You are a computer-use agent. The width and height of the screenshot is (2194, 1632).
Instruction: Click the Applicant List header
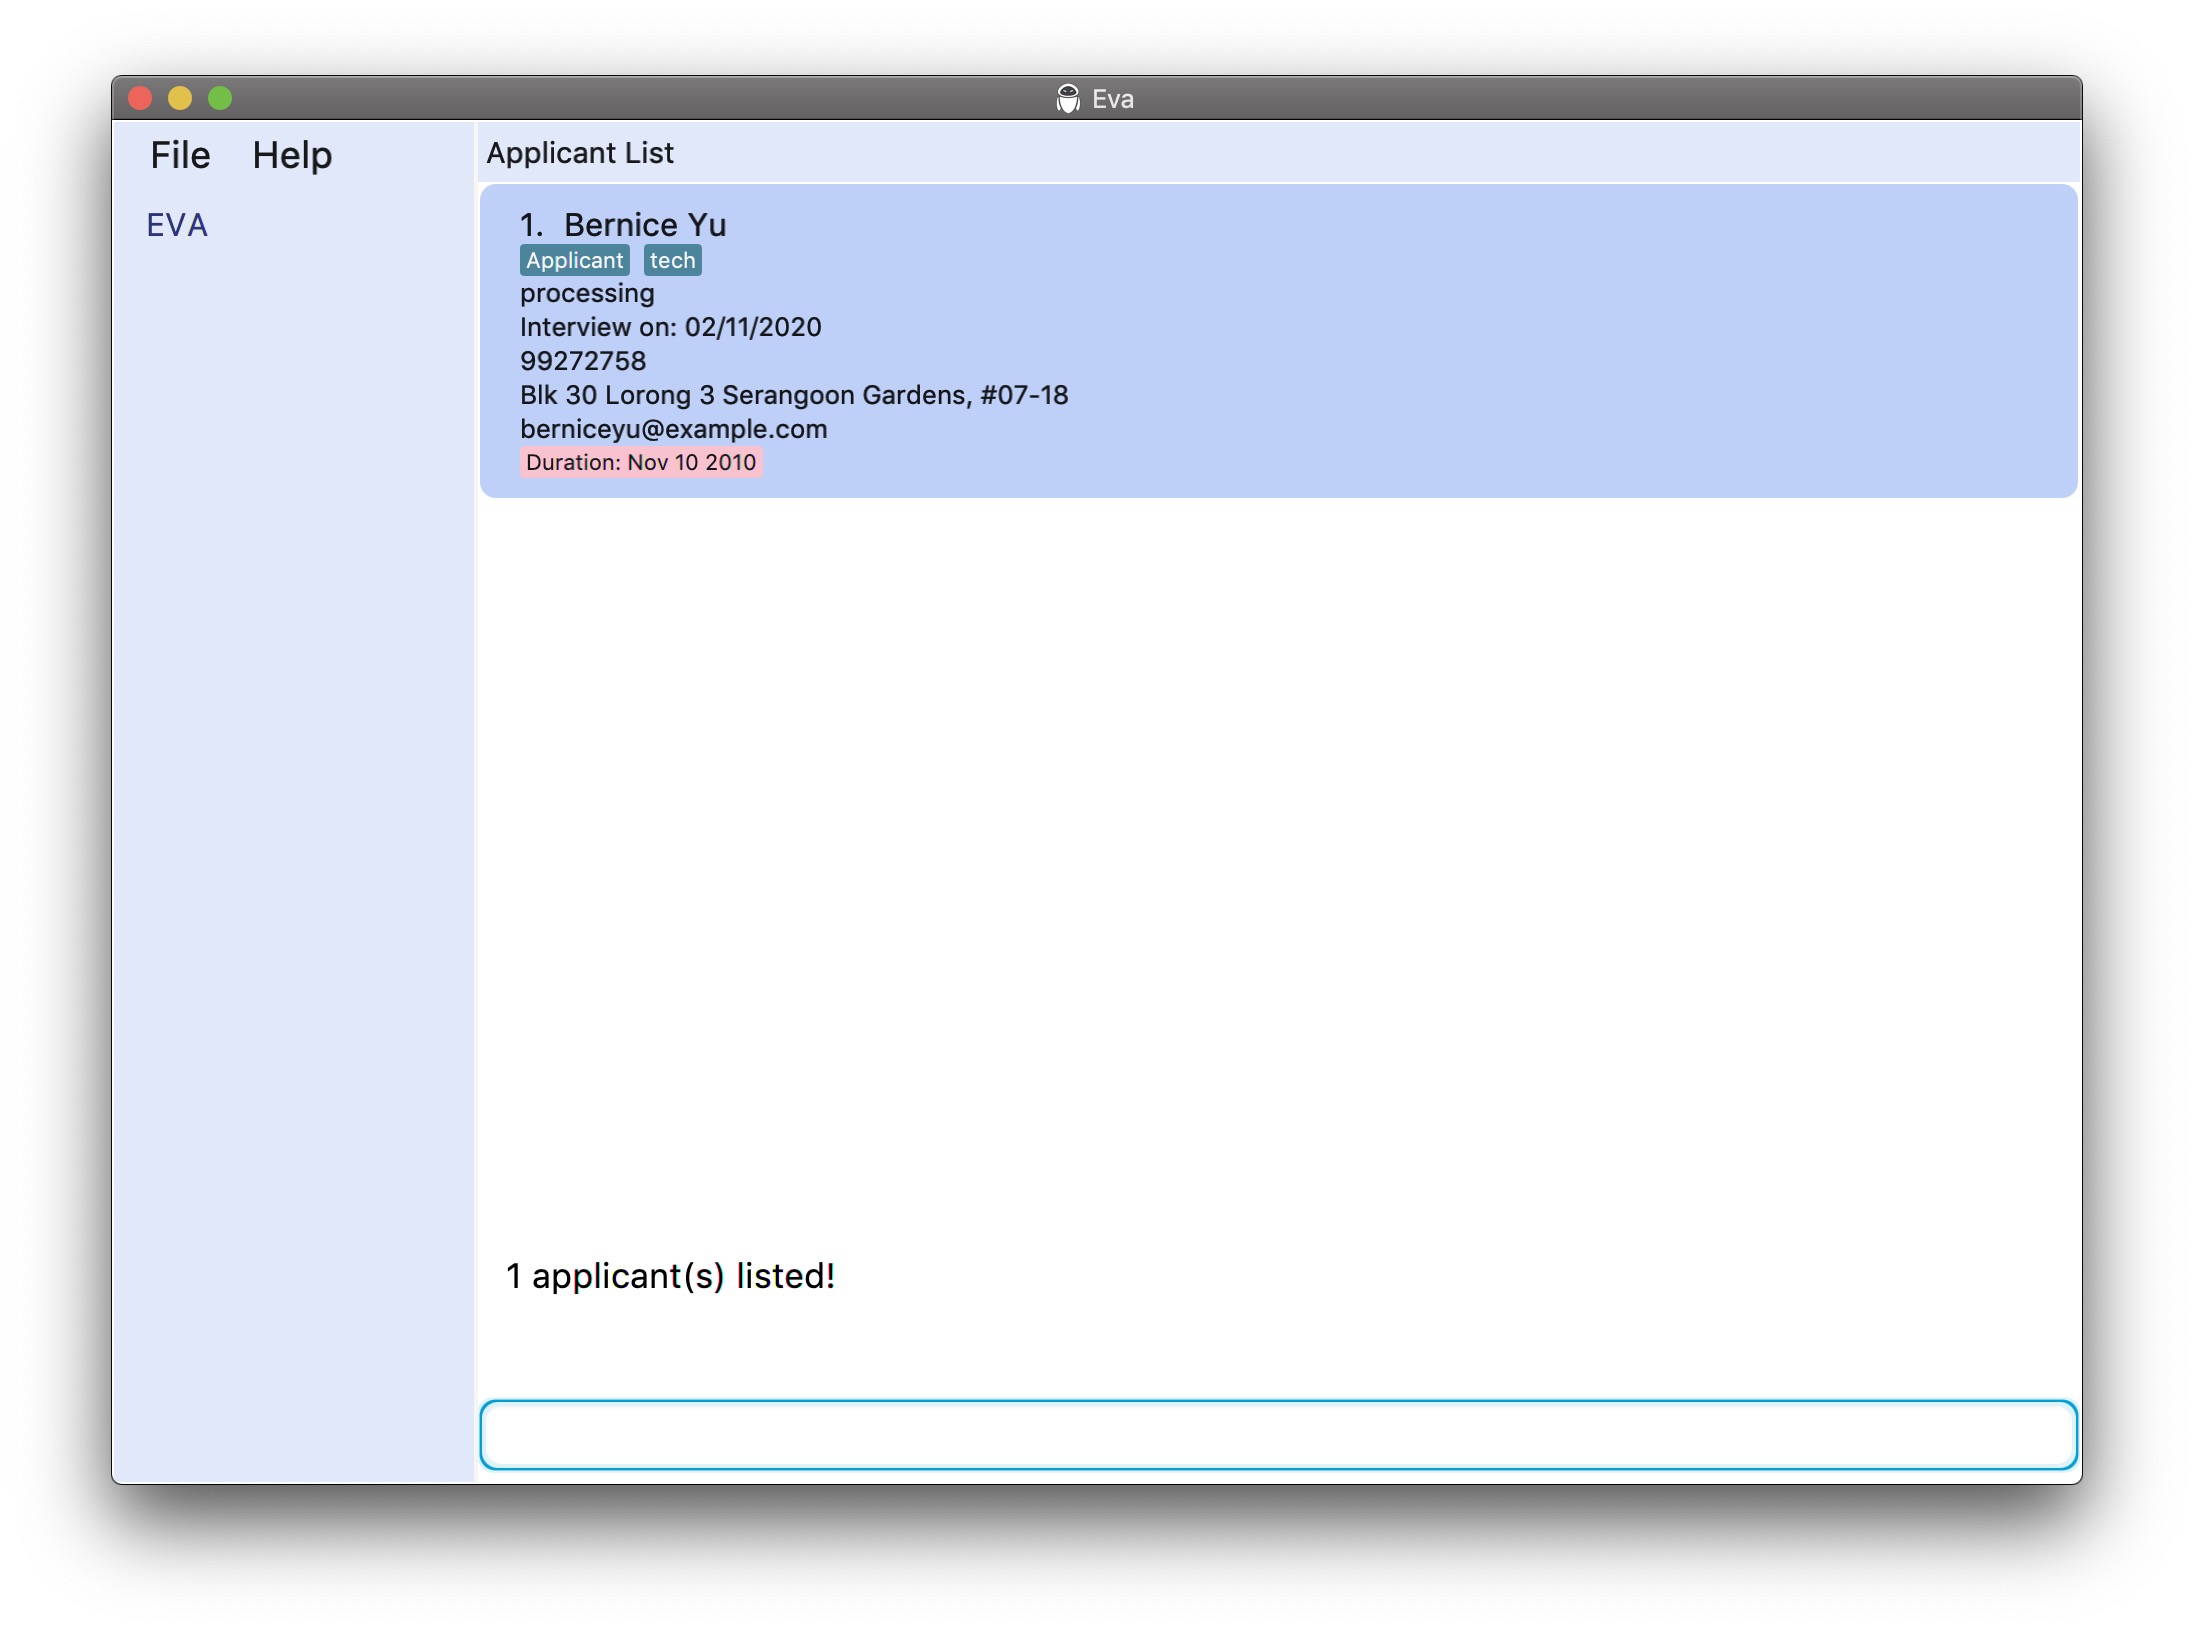(x=580, y=153)
